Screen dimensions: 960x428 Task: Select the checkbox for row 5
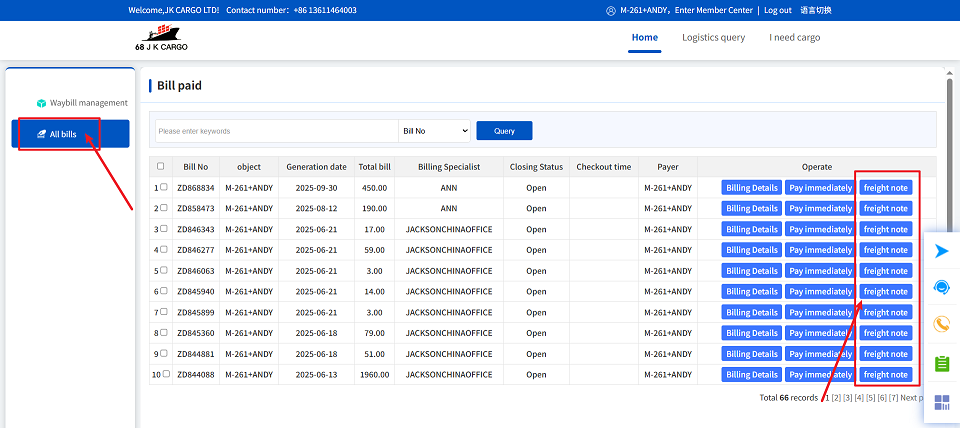click(x=164, y=270)
